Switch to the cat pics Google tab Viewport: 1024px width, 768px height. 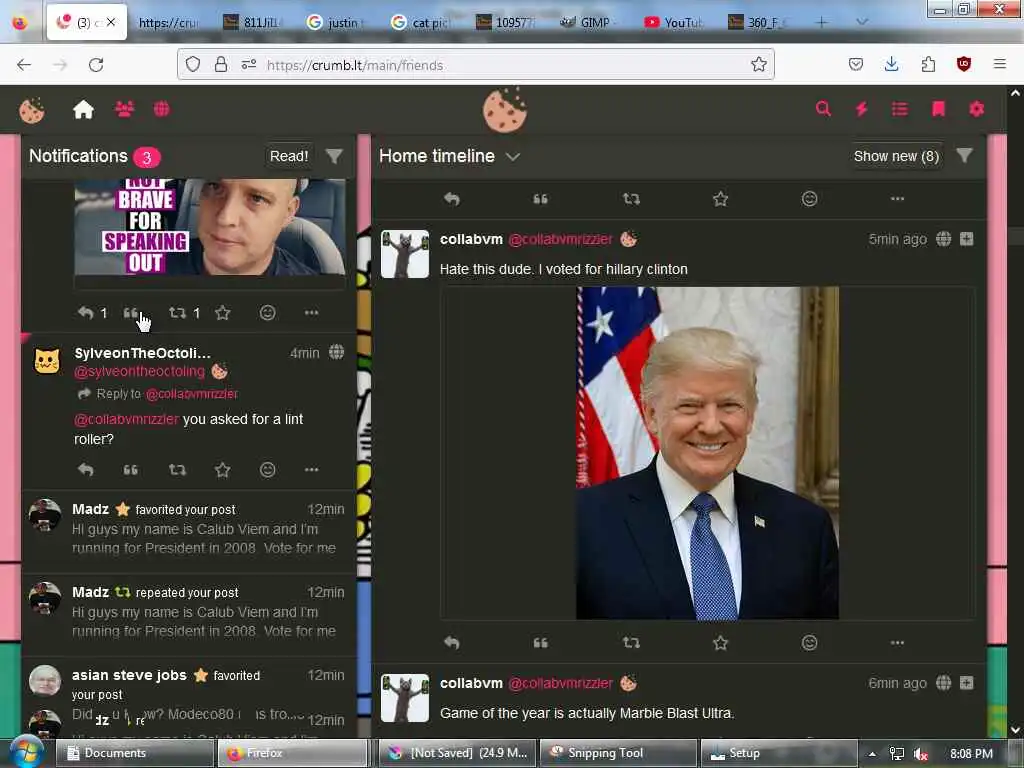tap(421, 23)
